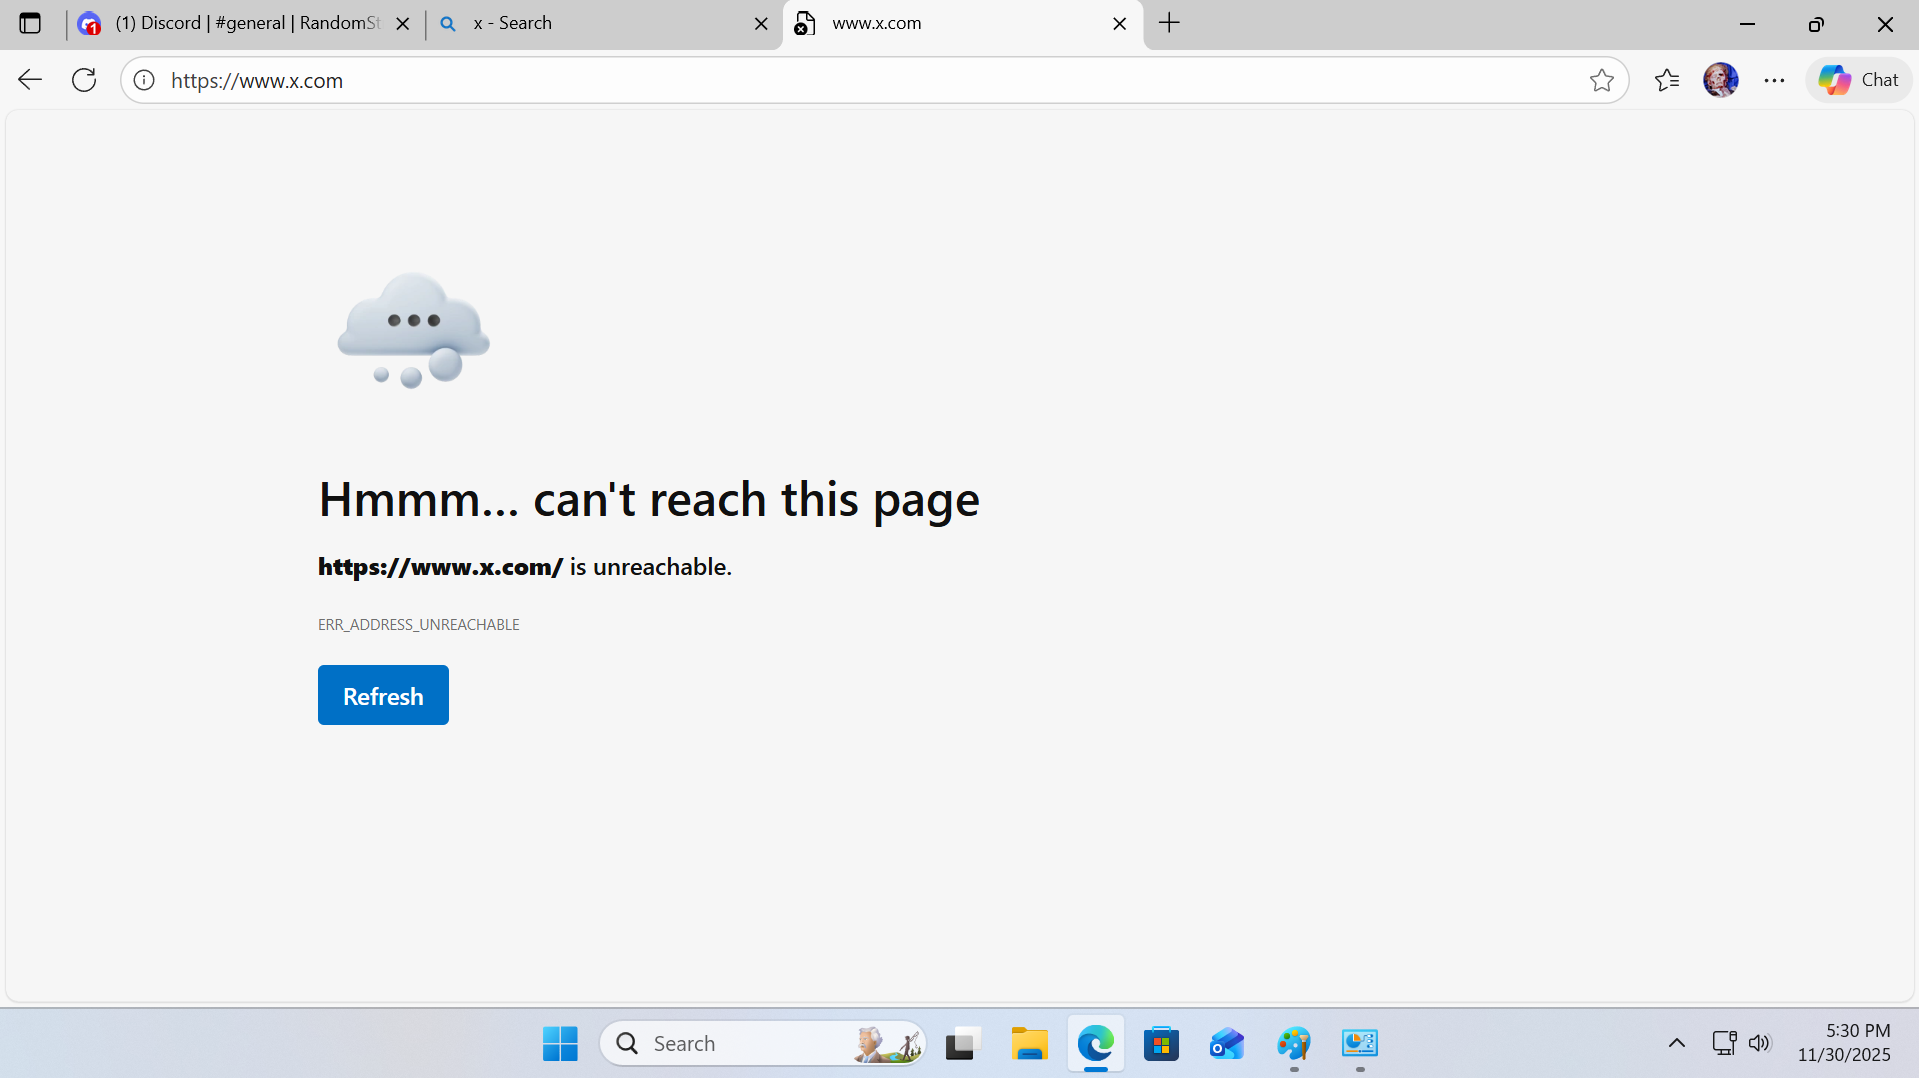View site information icon in address bar

click(x=144, y=80)
